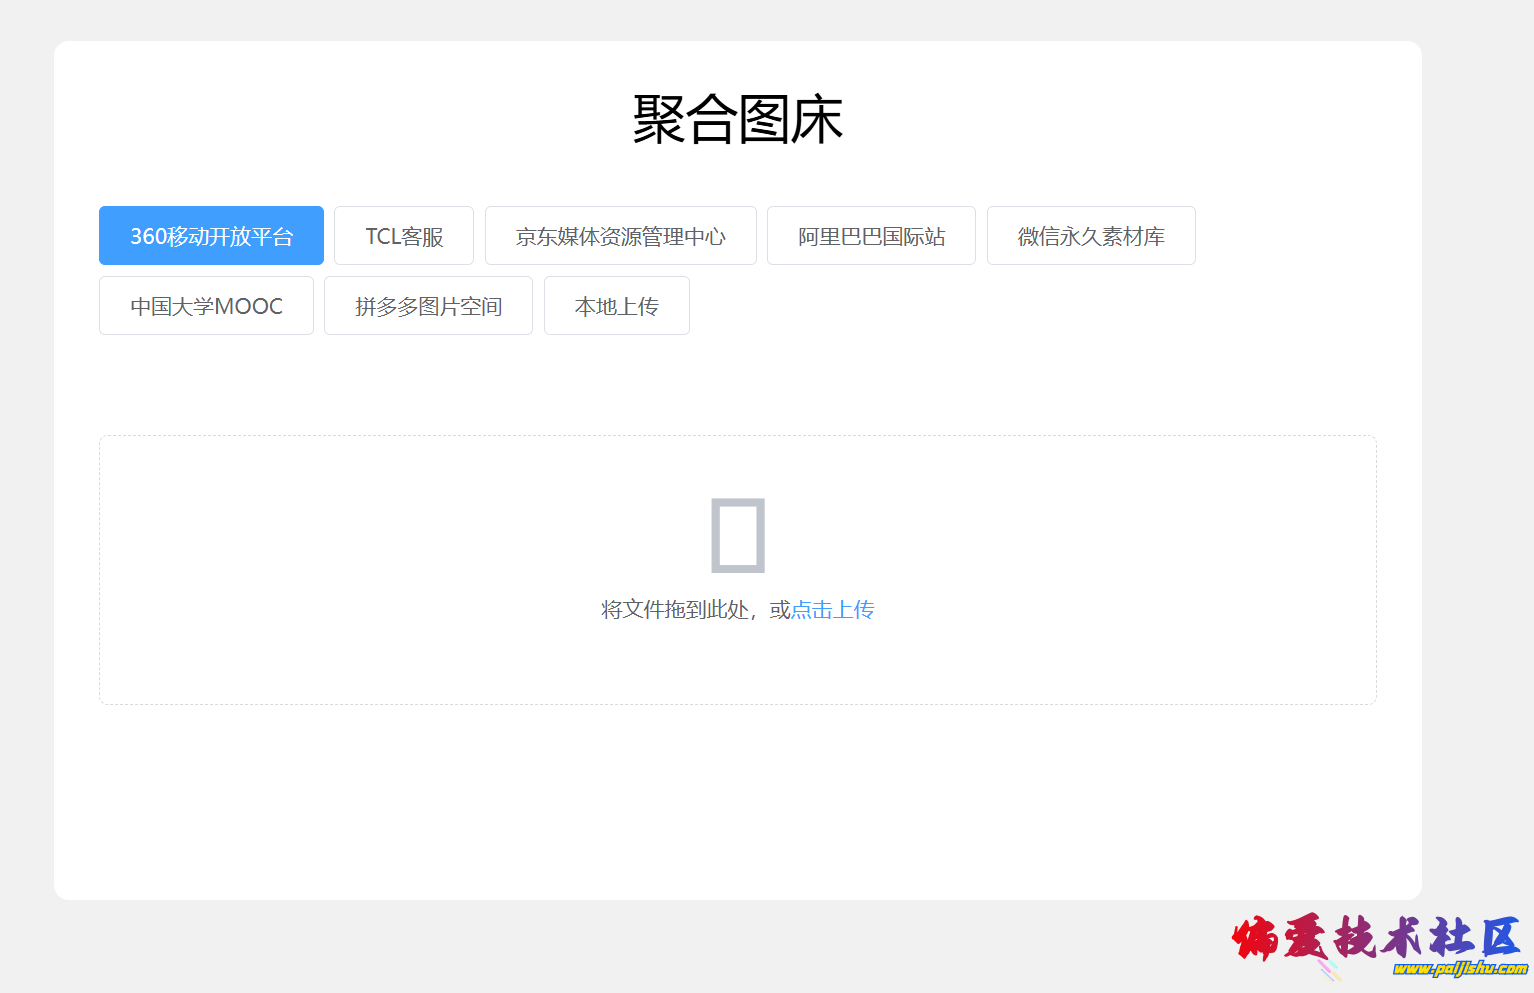Click the 偏 character in the watermark logo
Viewport: 1534px width, 993px height.
[x=1256, y=938]
